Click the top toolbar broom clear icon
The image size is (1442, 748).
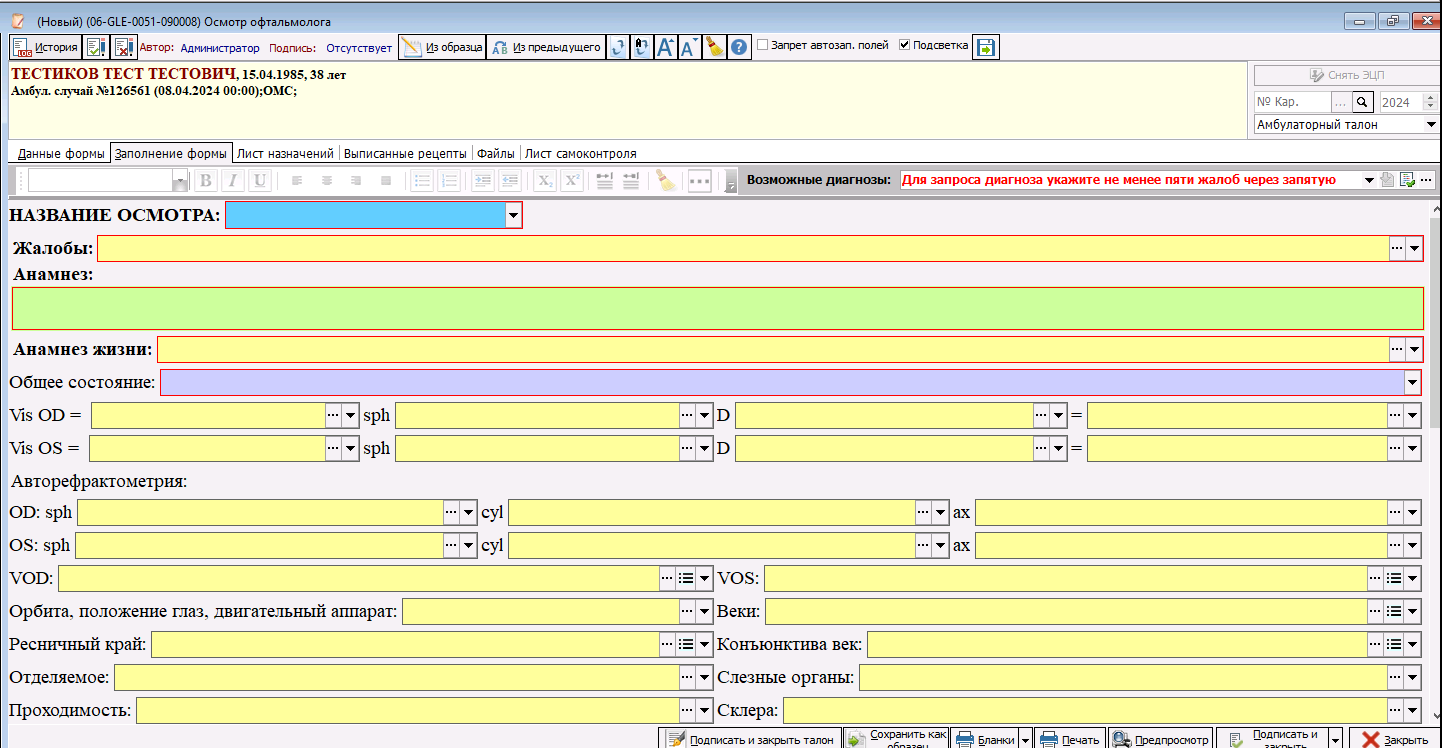point(714,47)
